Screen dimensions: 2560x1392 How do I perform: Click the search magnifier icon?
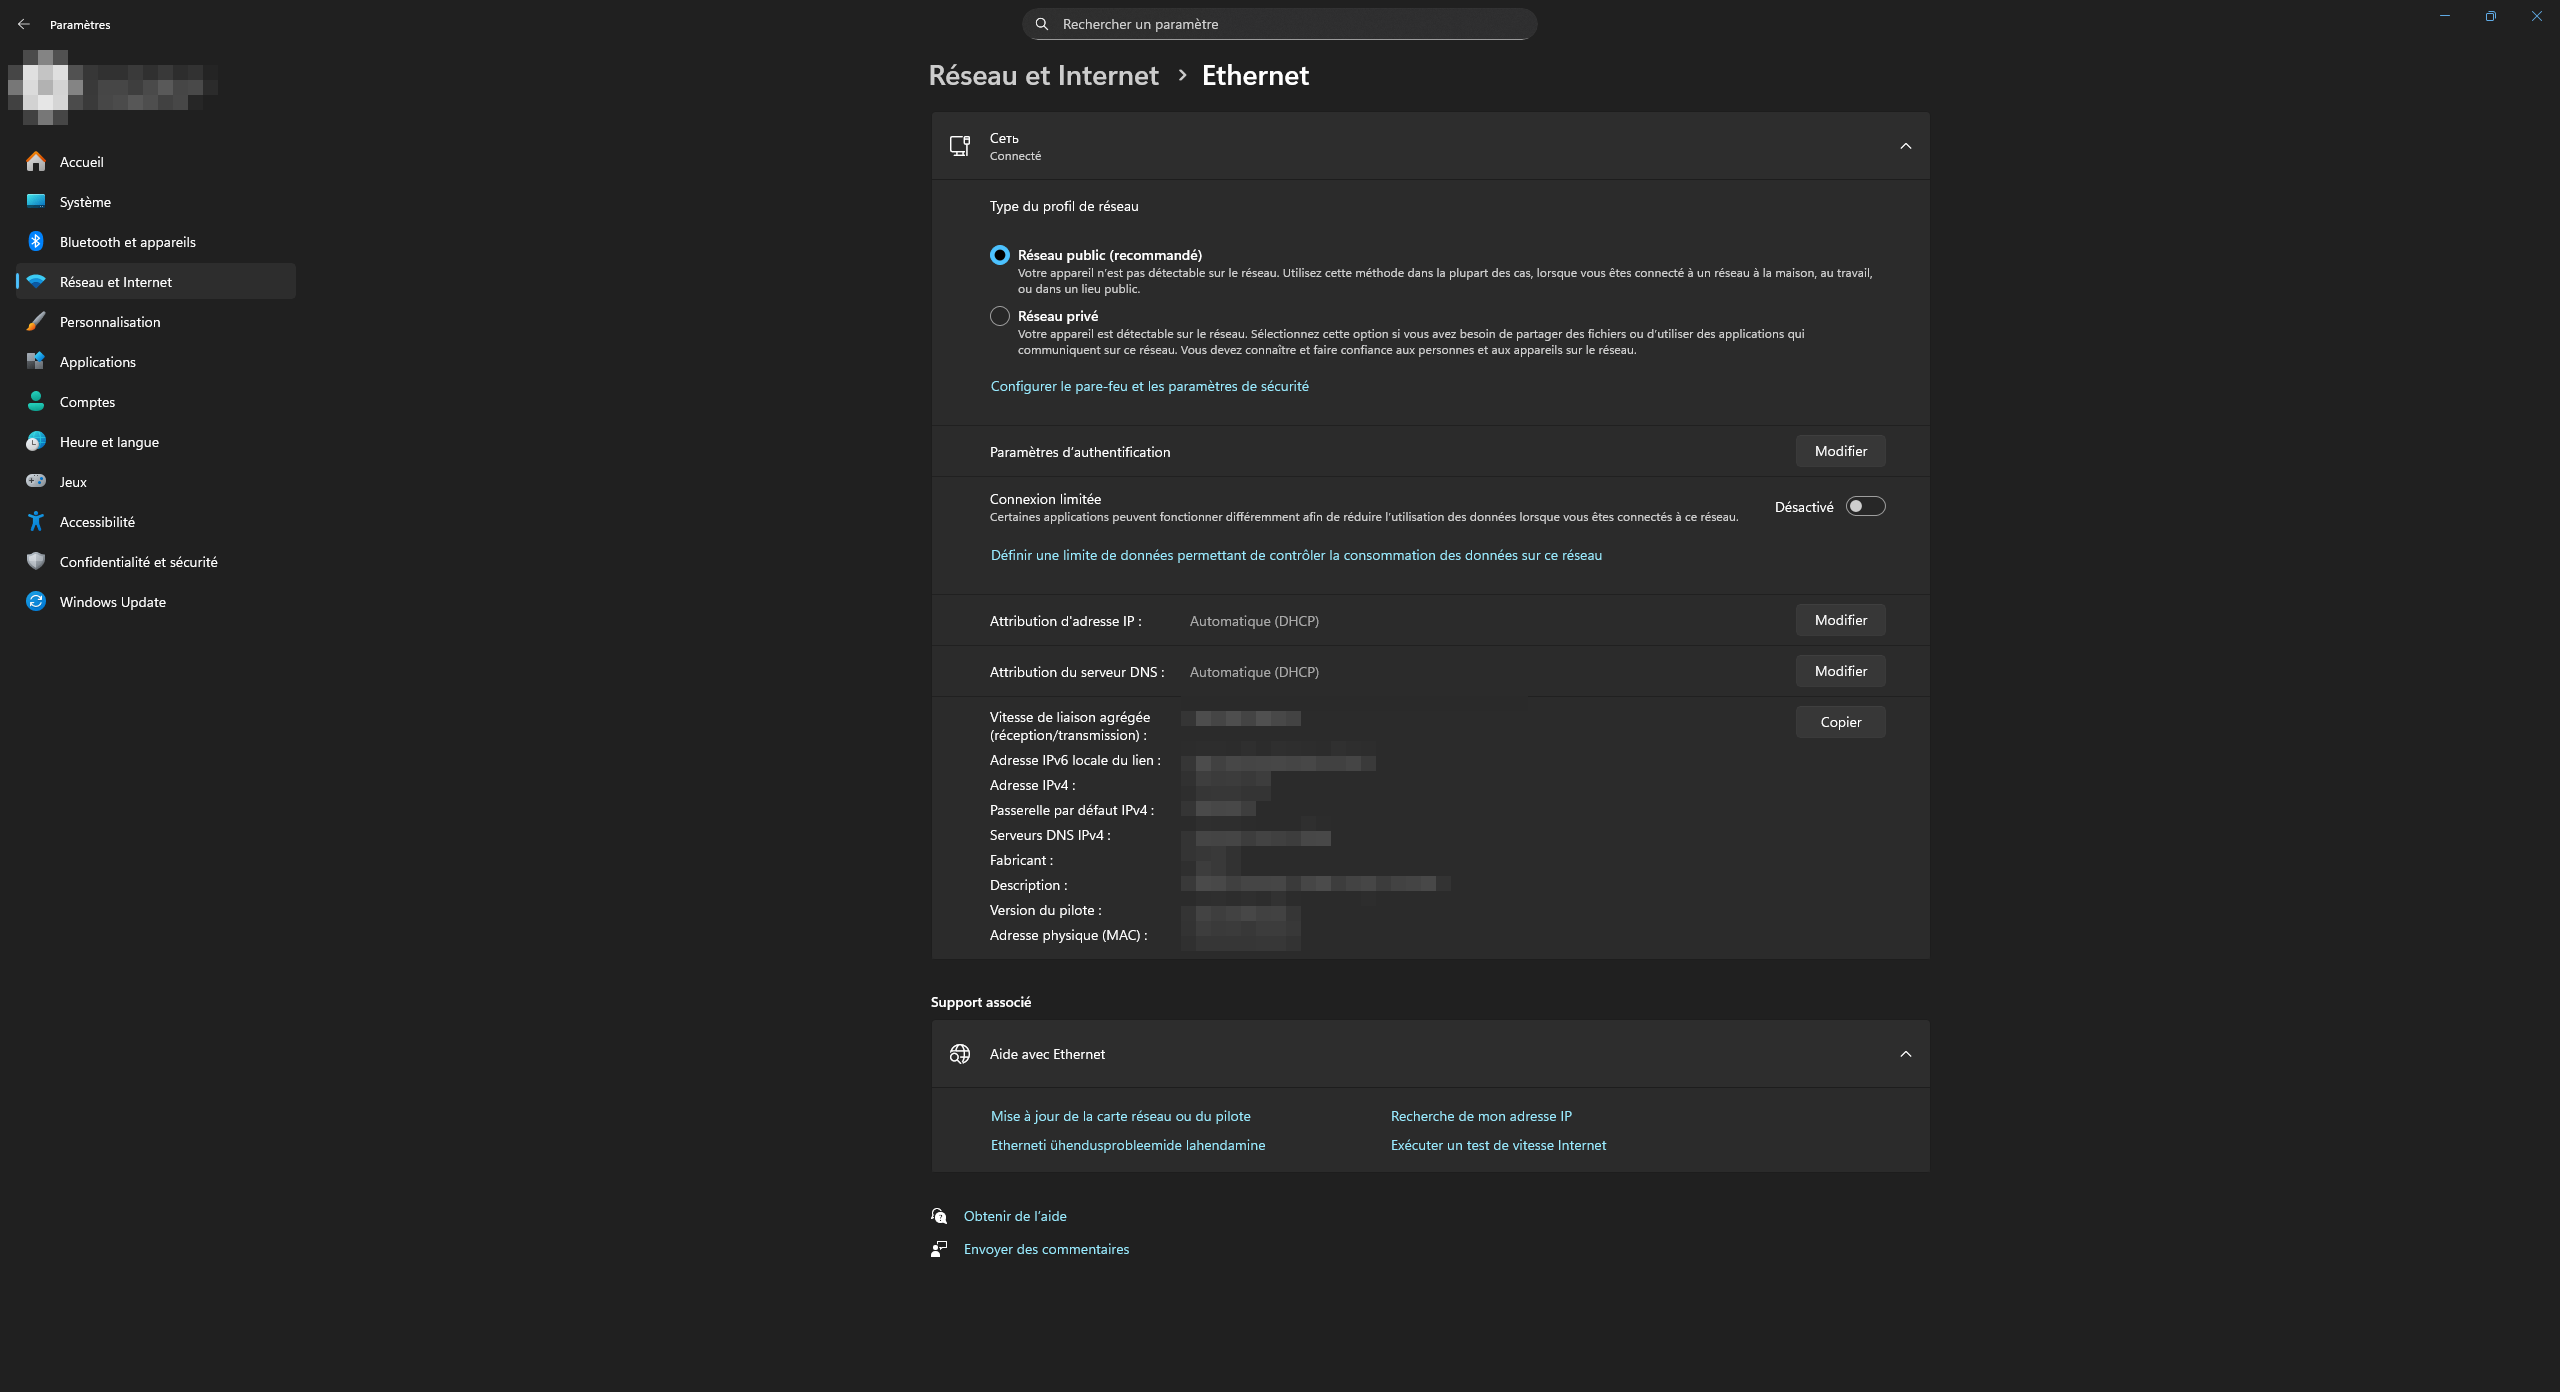pyautogui.click(x=1042, y=24)
